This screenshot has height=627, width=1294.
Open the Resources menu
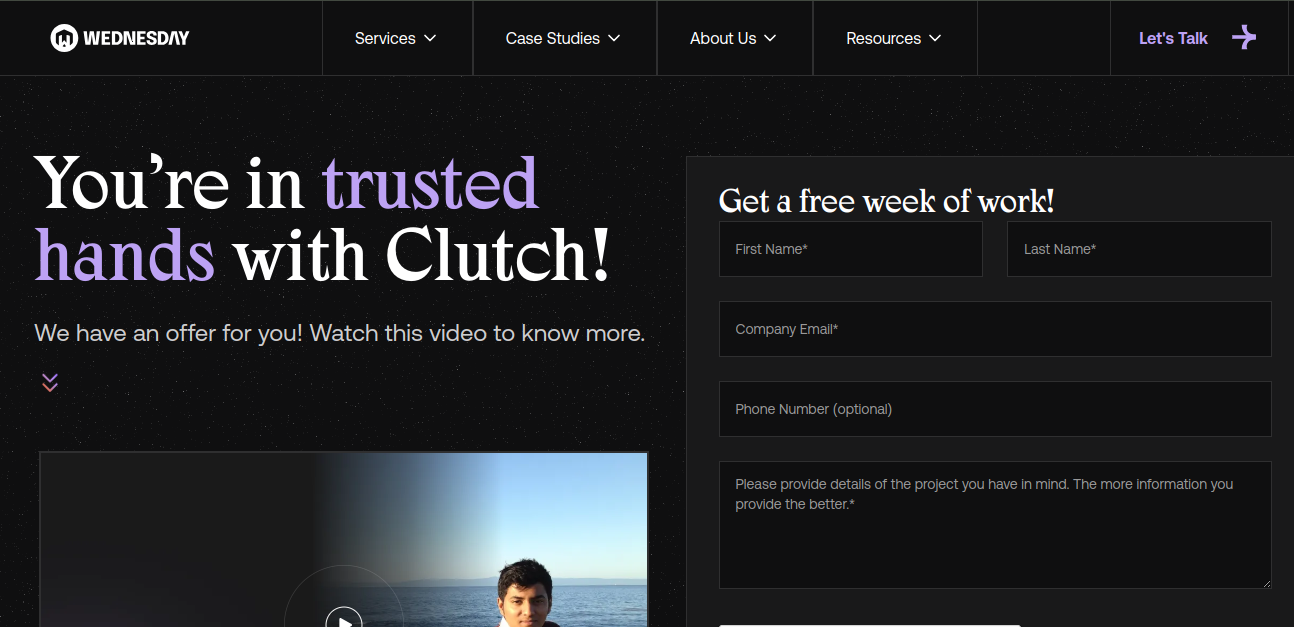pyautogui.click(x=895, y=38)
